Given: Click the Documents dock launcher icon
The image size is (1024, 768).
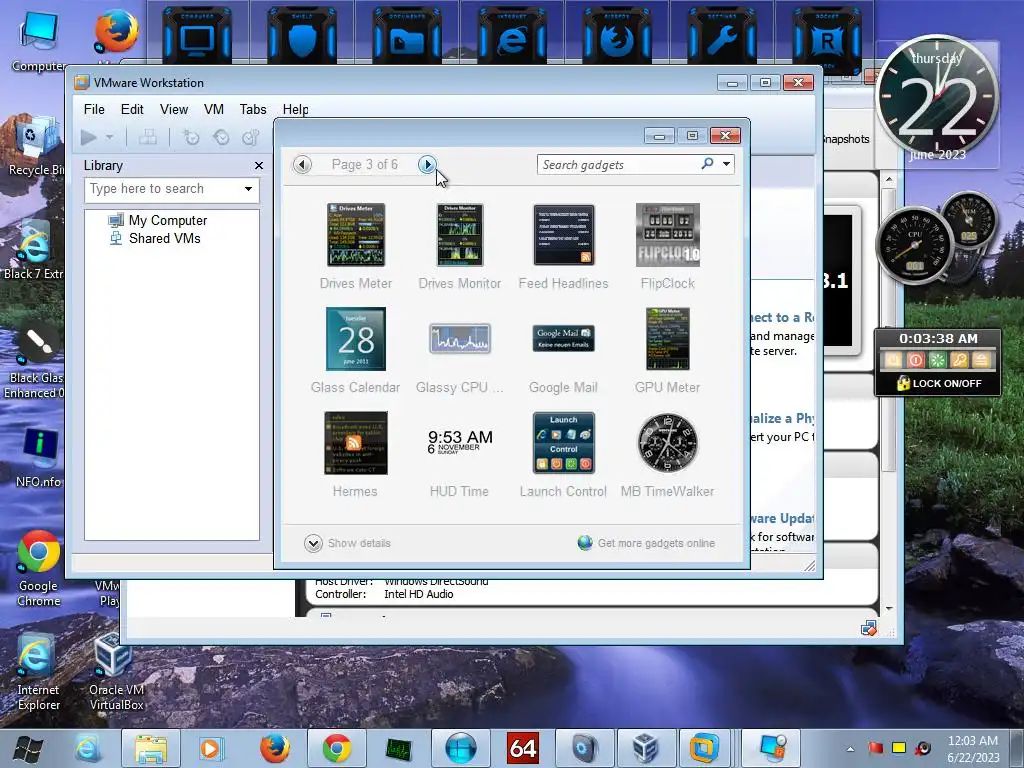Looking at the screenshot, I should (x=407, y=39).
